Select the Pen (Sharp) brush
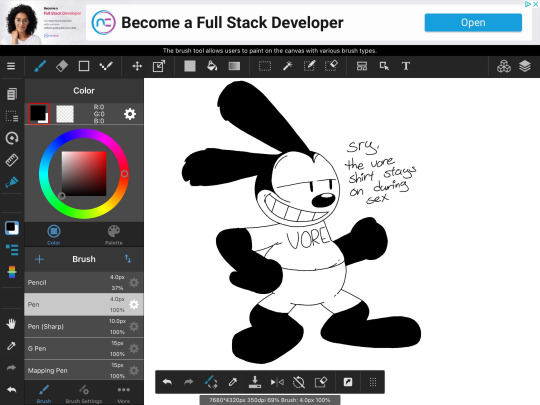540x405 pixels. tap(84, 326)
